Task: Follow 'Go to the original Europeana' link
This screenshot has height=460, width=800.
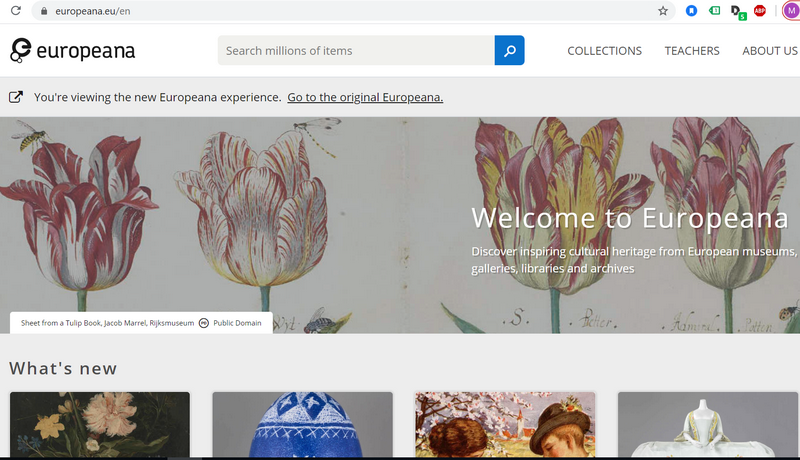Action: click(x=365, y=98)
